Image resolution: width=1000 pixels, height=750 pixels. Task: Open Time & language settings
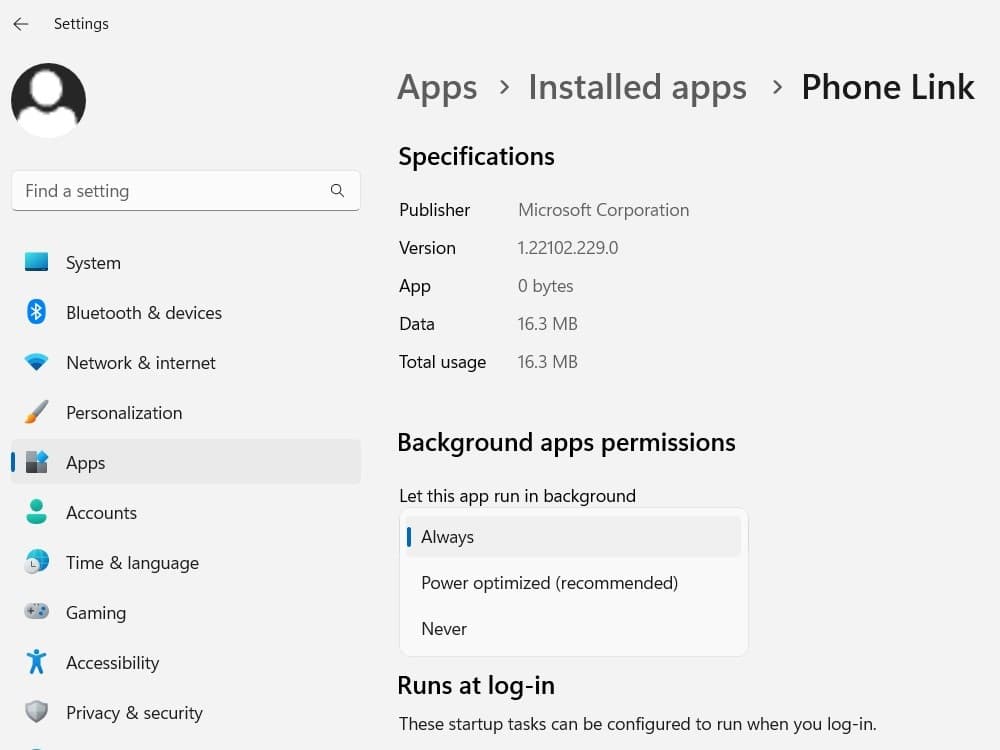tap(132, 563)
